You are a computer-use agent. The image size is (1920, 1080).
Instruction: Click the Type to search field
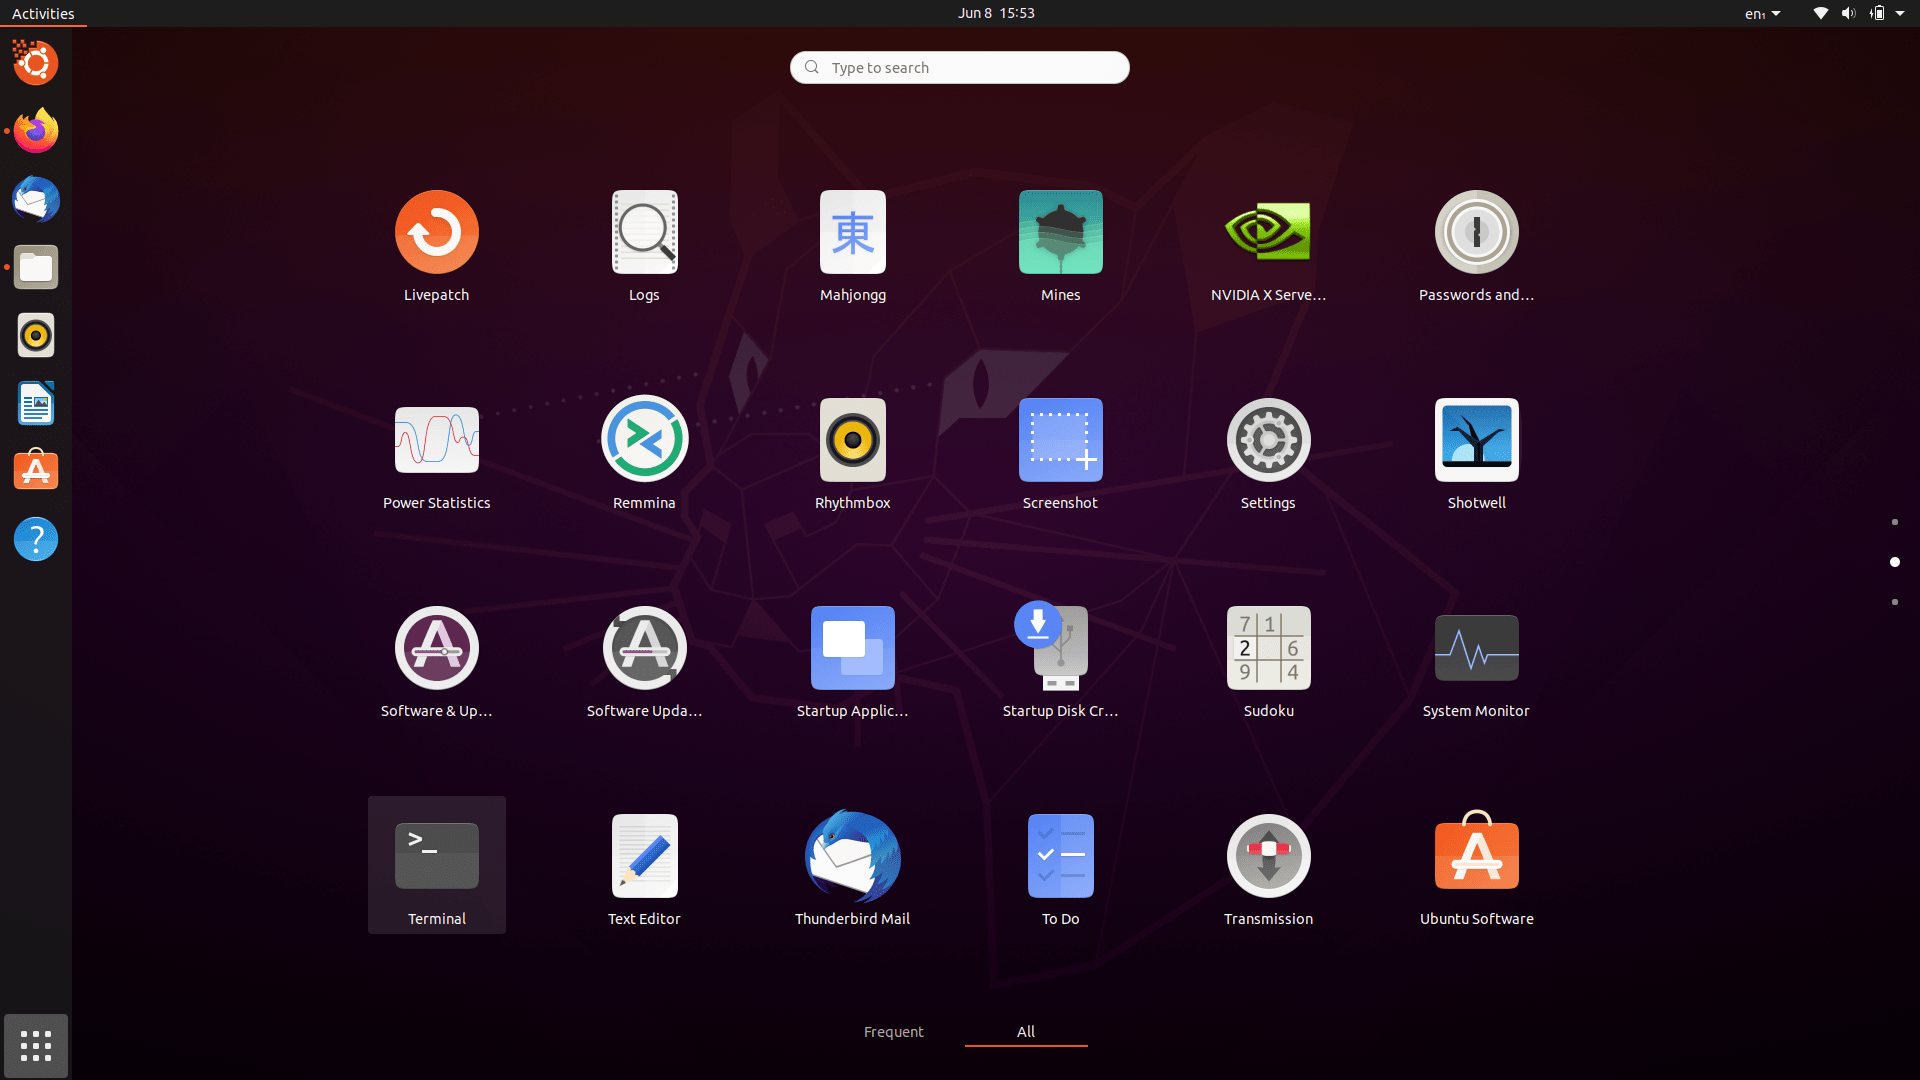pos(960,67)
